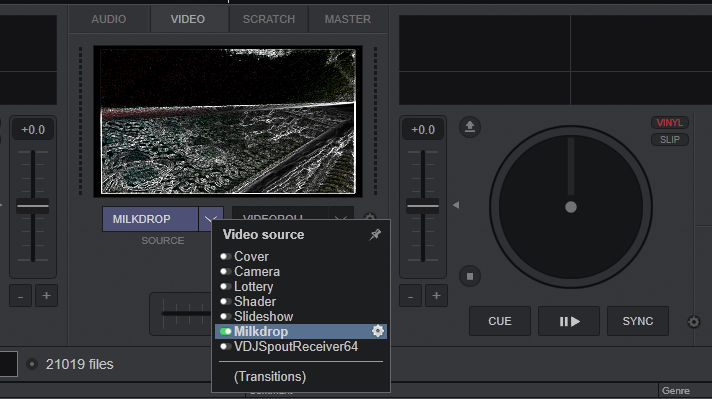The image size is (712, 399).
Task: Click the Video source menu title
Action: (x=263, y=235)
